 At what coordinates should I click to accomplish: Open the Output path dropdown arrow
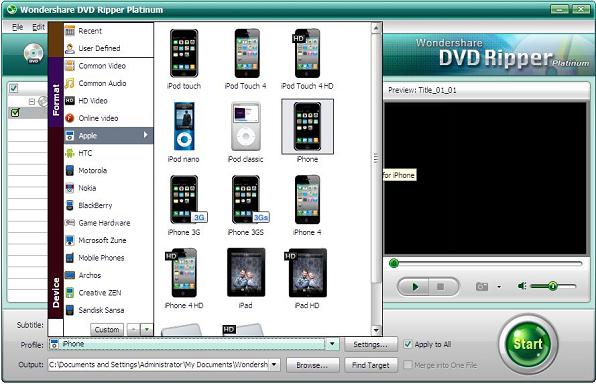click(274, 365)
